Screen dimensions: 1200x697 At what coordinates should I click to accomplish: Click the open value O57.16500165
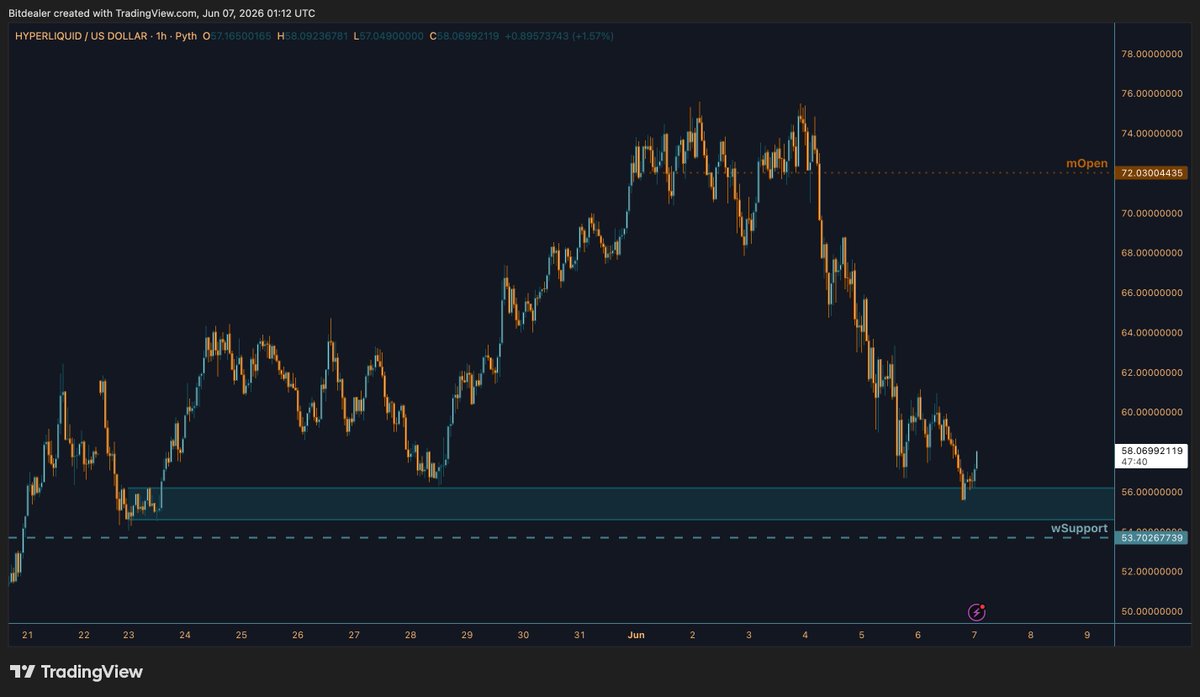coord(236,36)
